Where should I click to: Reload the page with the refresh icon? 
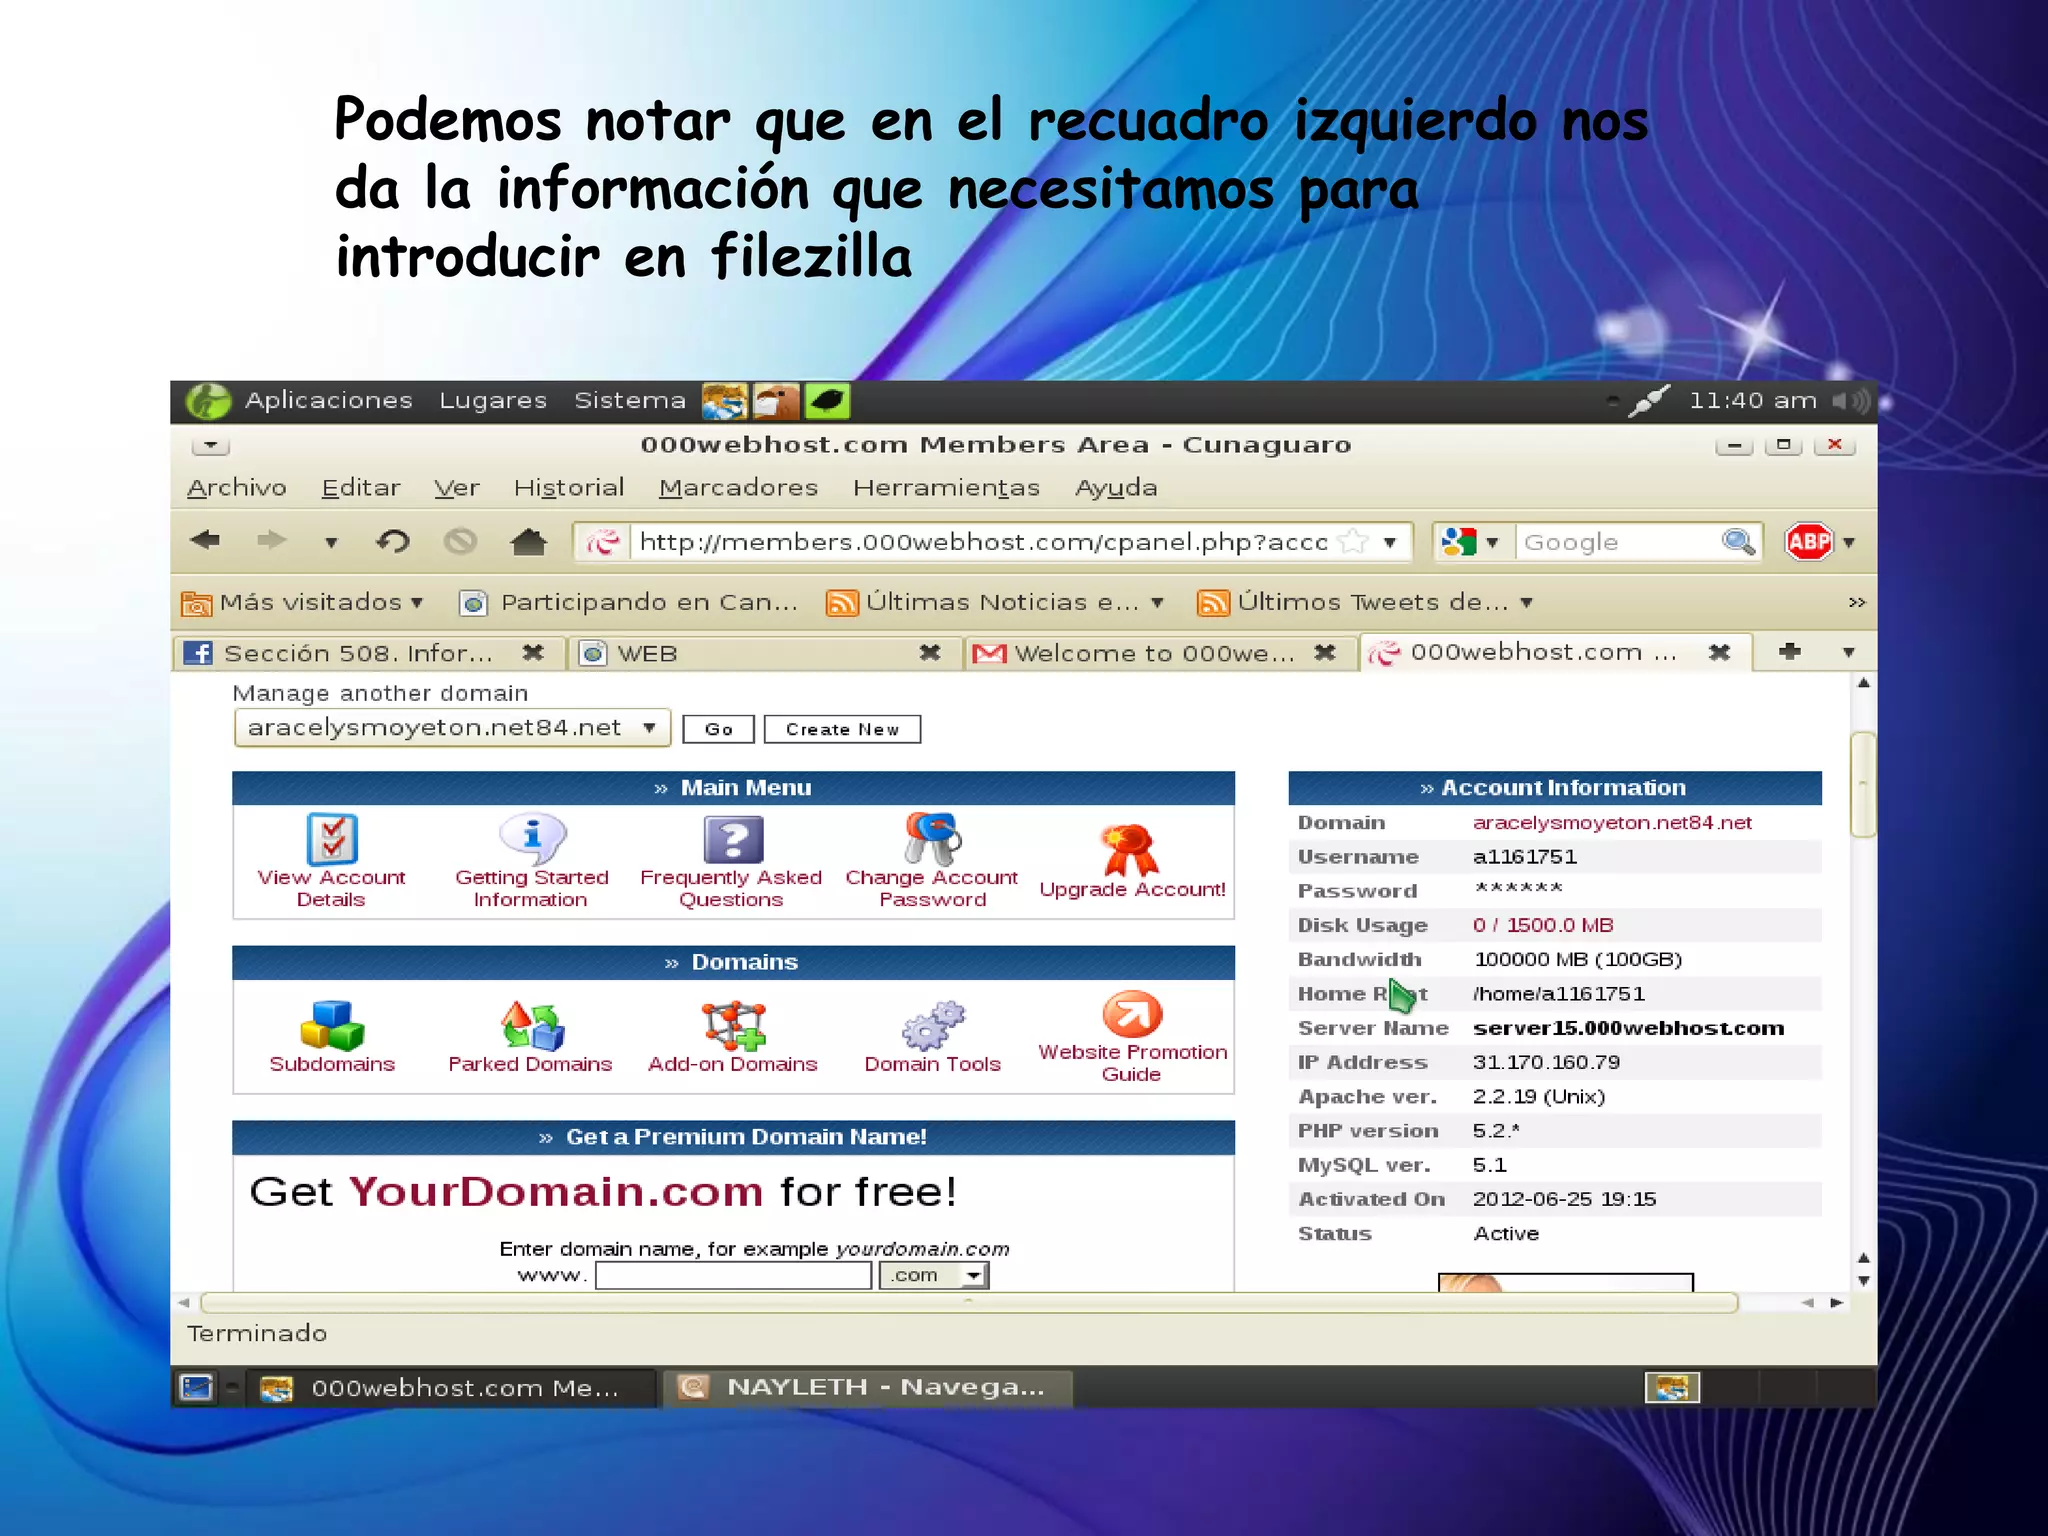click(x=393, y=541)
